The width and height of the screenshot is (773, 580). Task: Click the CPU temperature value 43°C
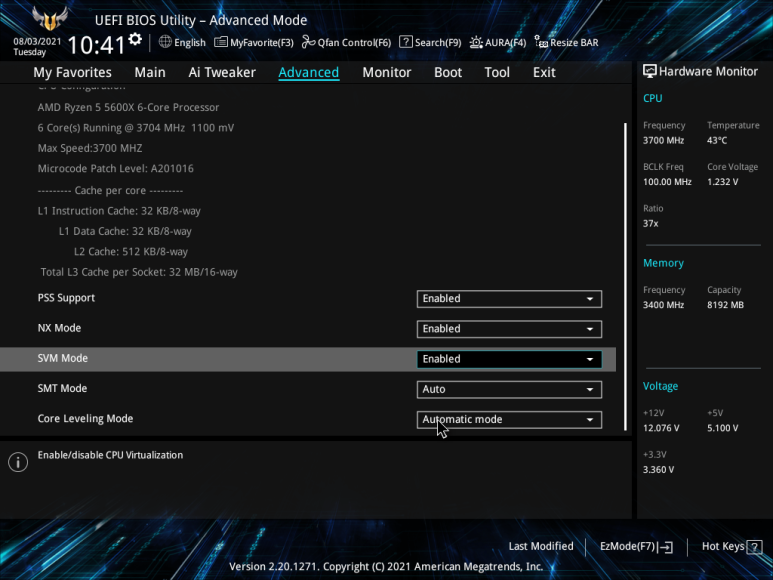pos(717,140)
